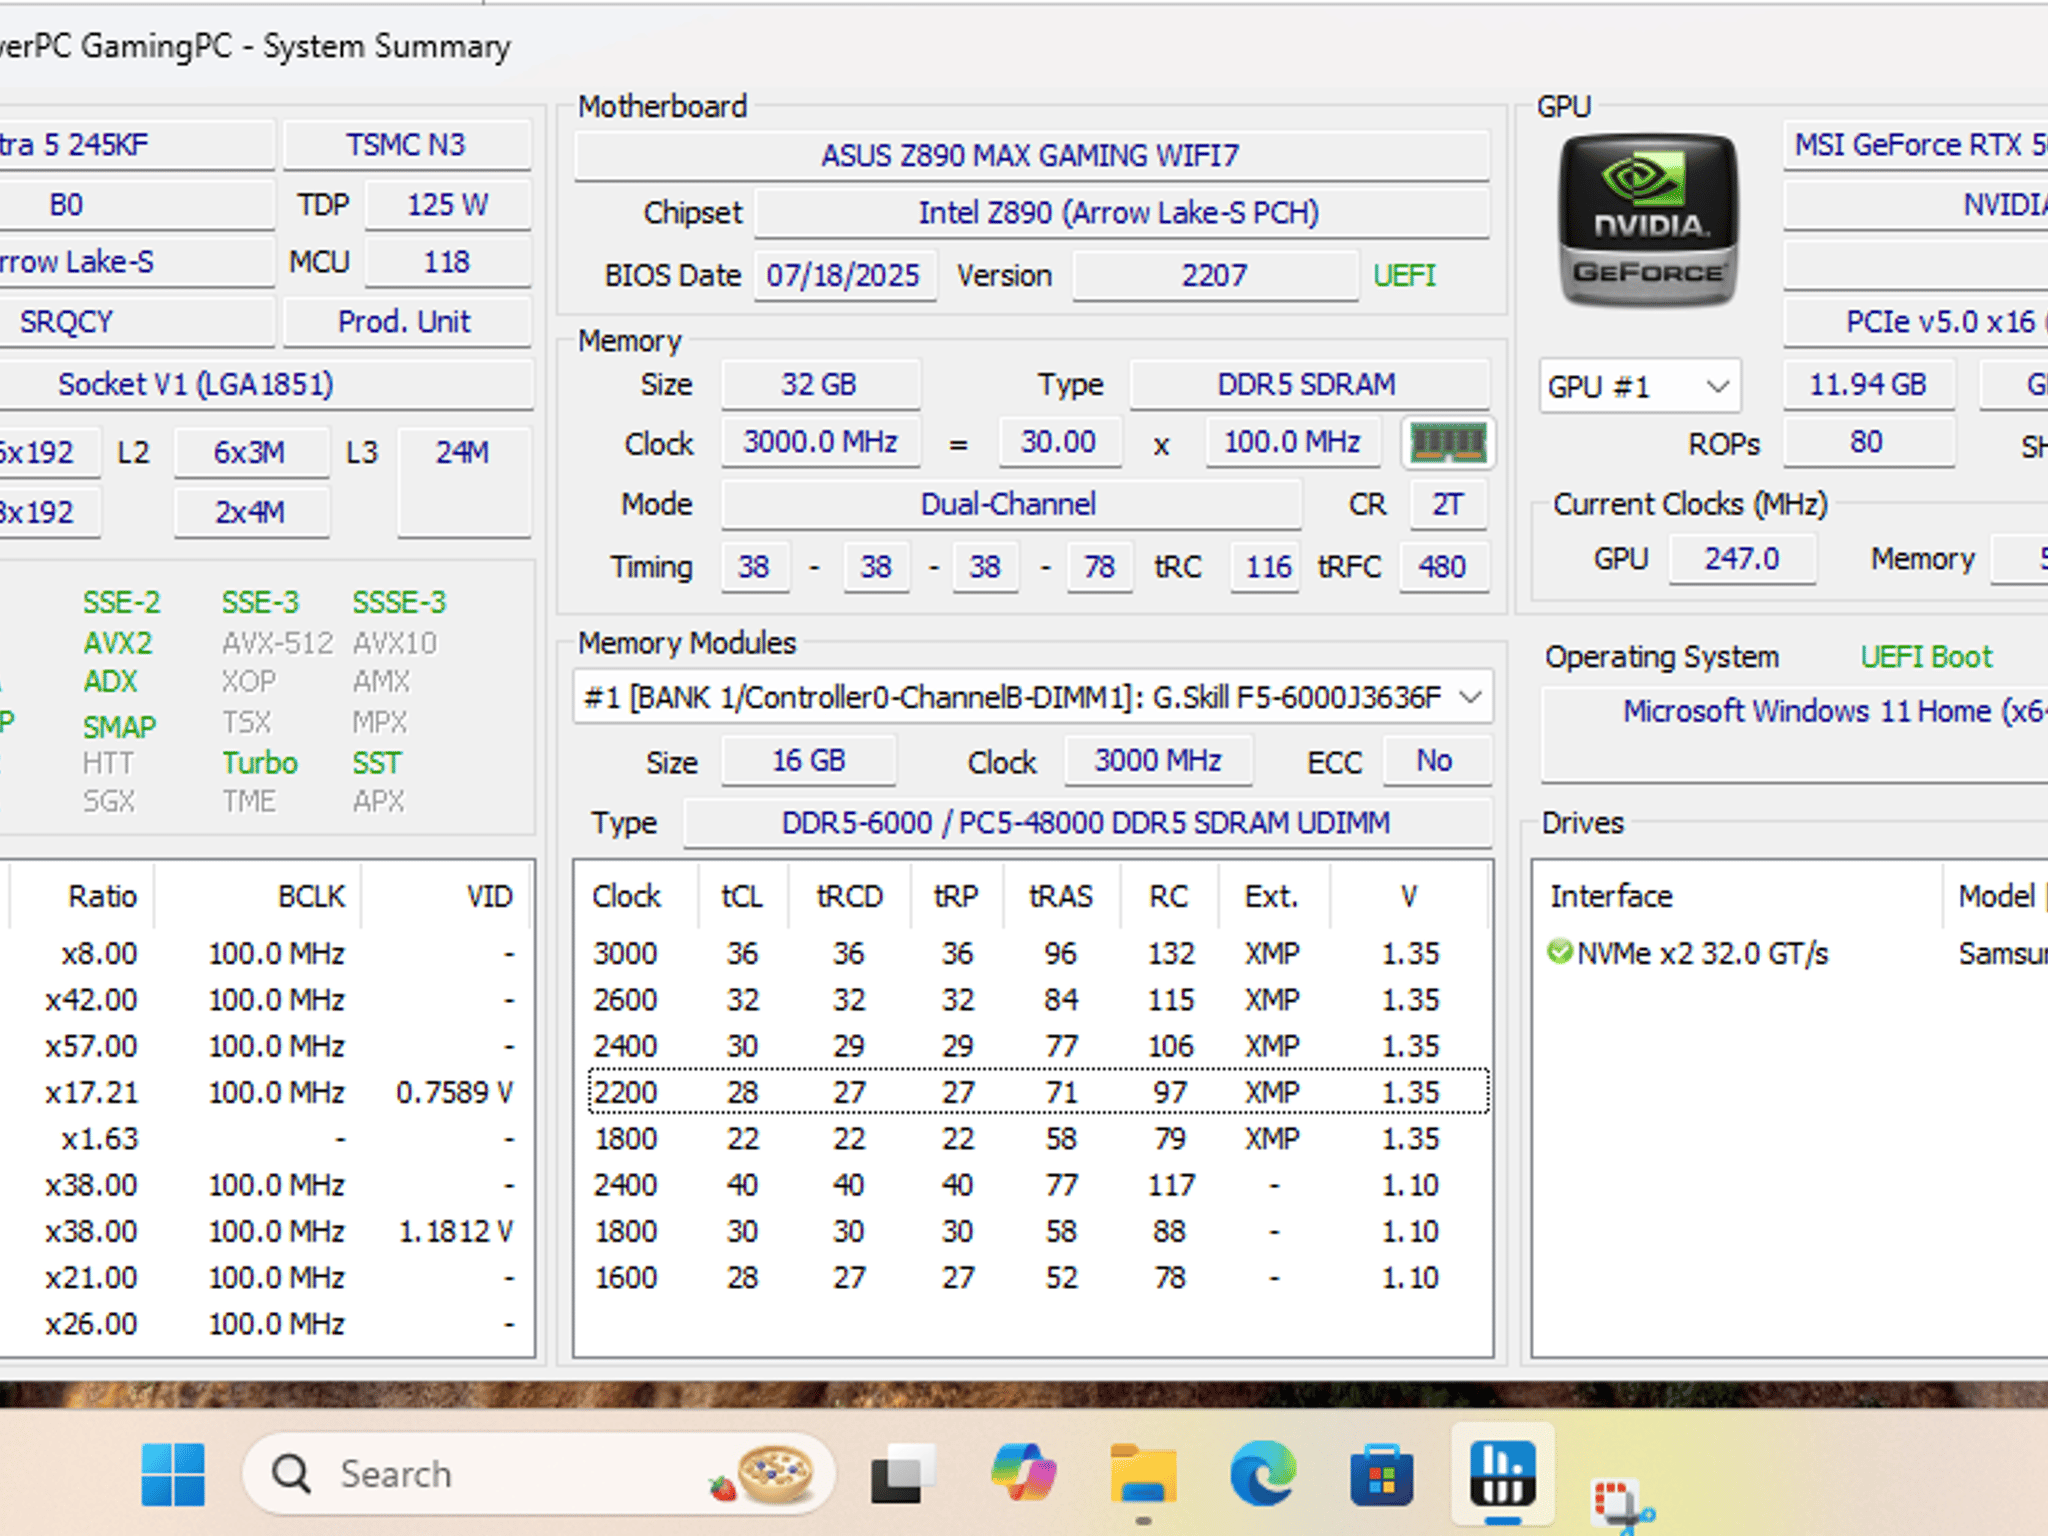Click the memory clock 3000.0 MHz field
The height and width of the screenshot is (1536, 2048).
(x=820, y=442)
